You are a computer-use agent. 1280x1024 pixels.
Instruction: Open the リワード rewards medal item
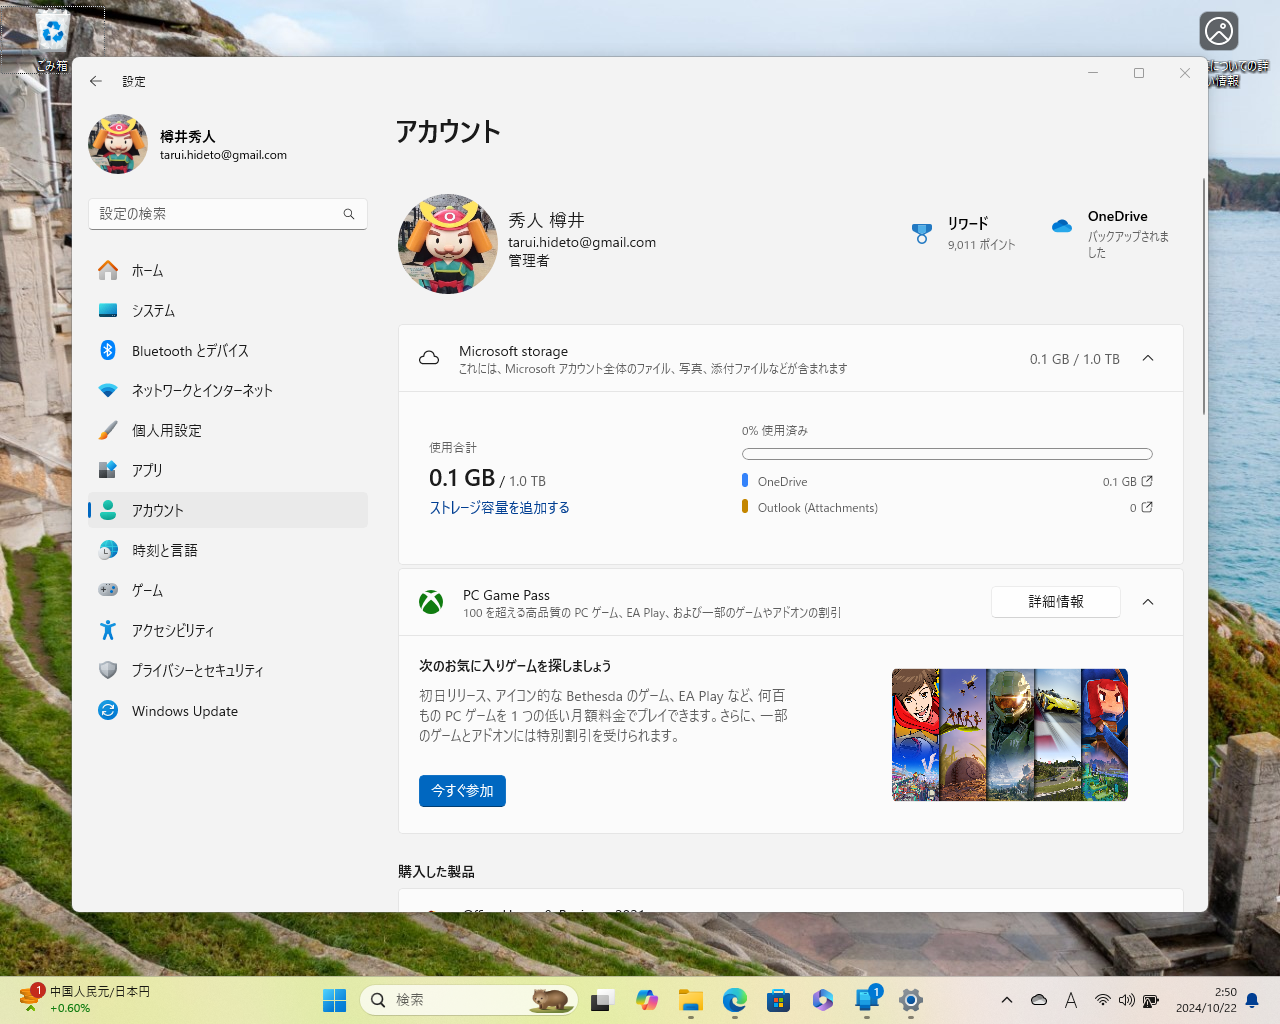[x=963, y=233]
